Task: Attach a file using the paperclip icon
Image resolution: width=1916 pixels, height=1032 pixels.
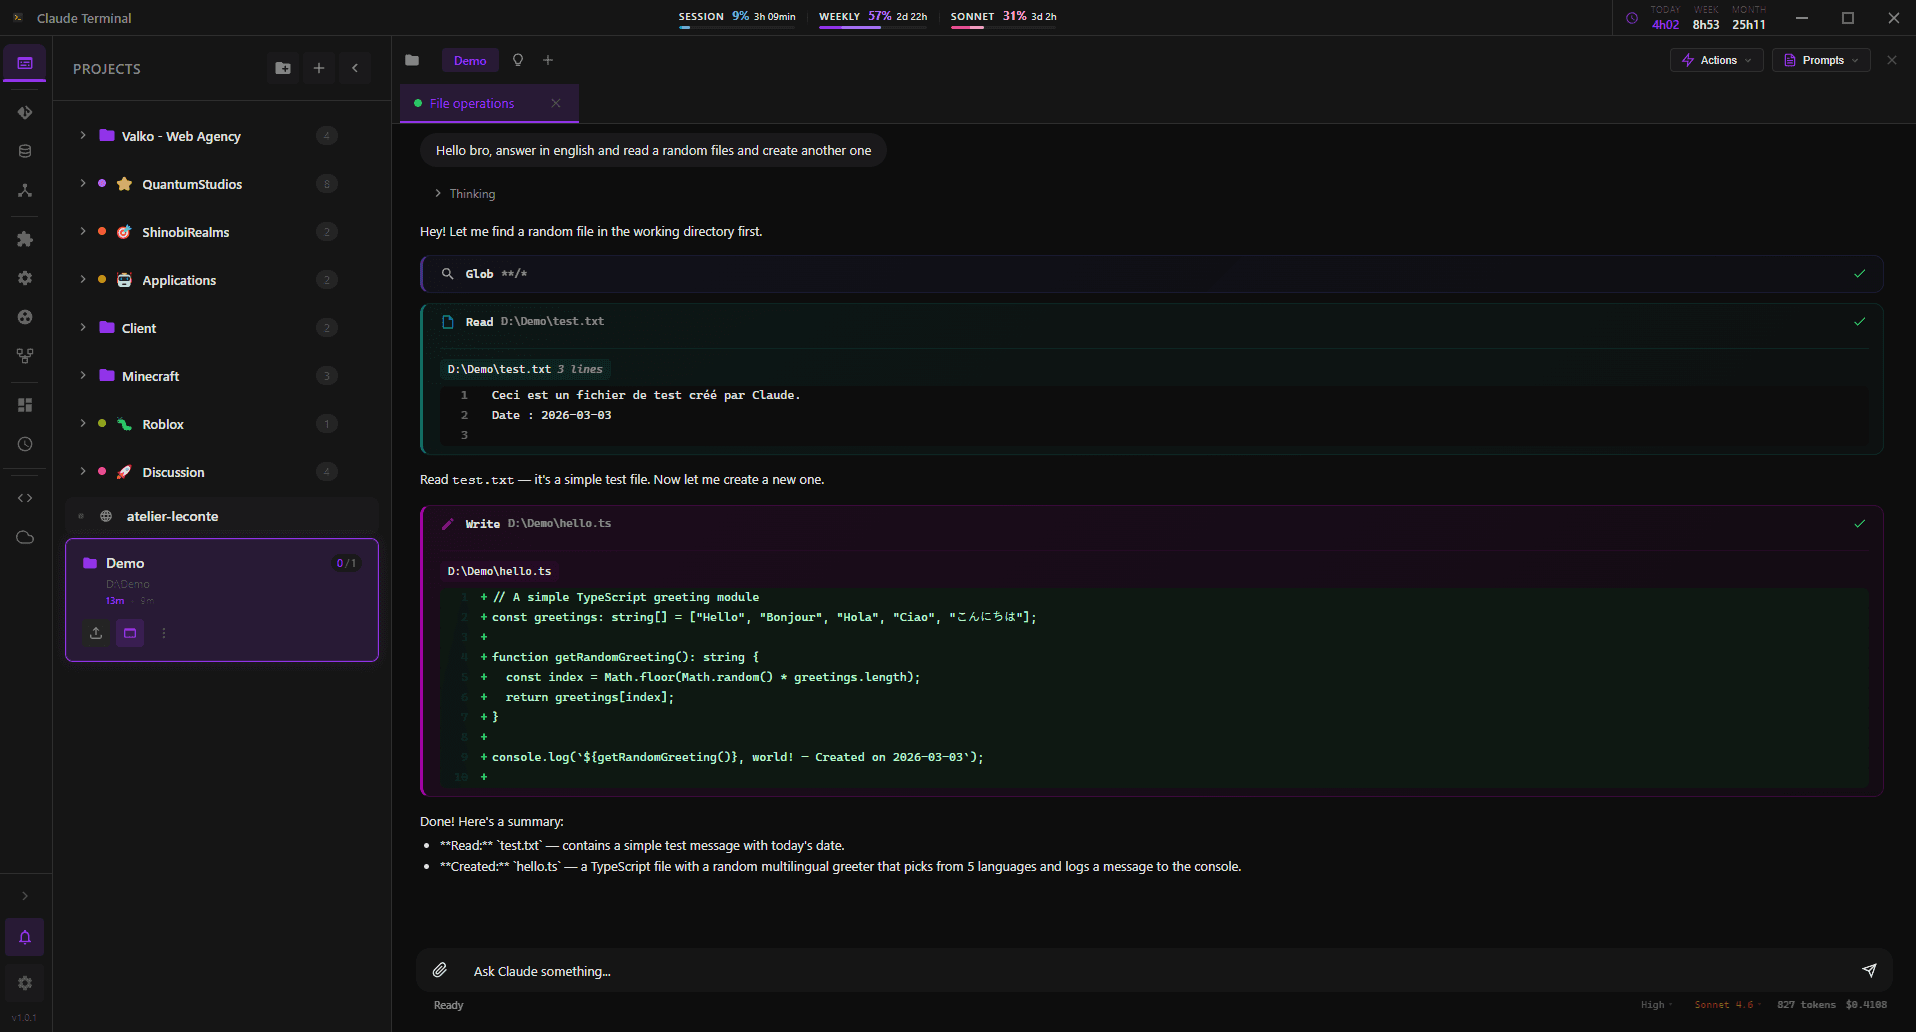Action: [439, 969]
